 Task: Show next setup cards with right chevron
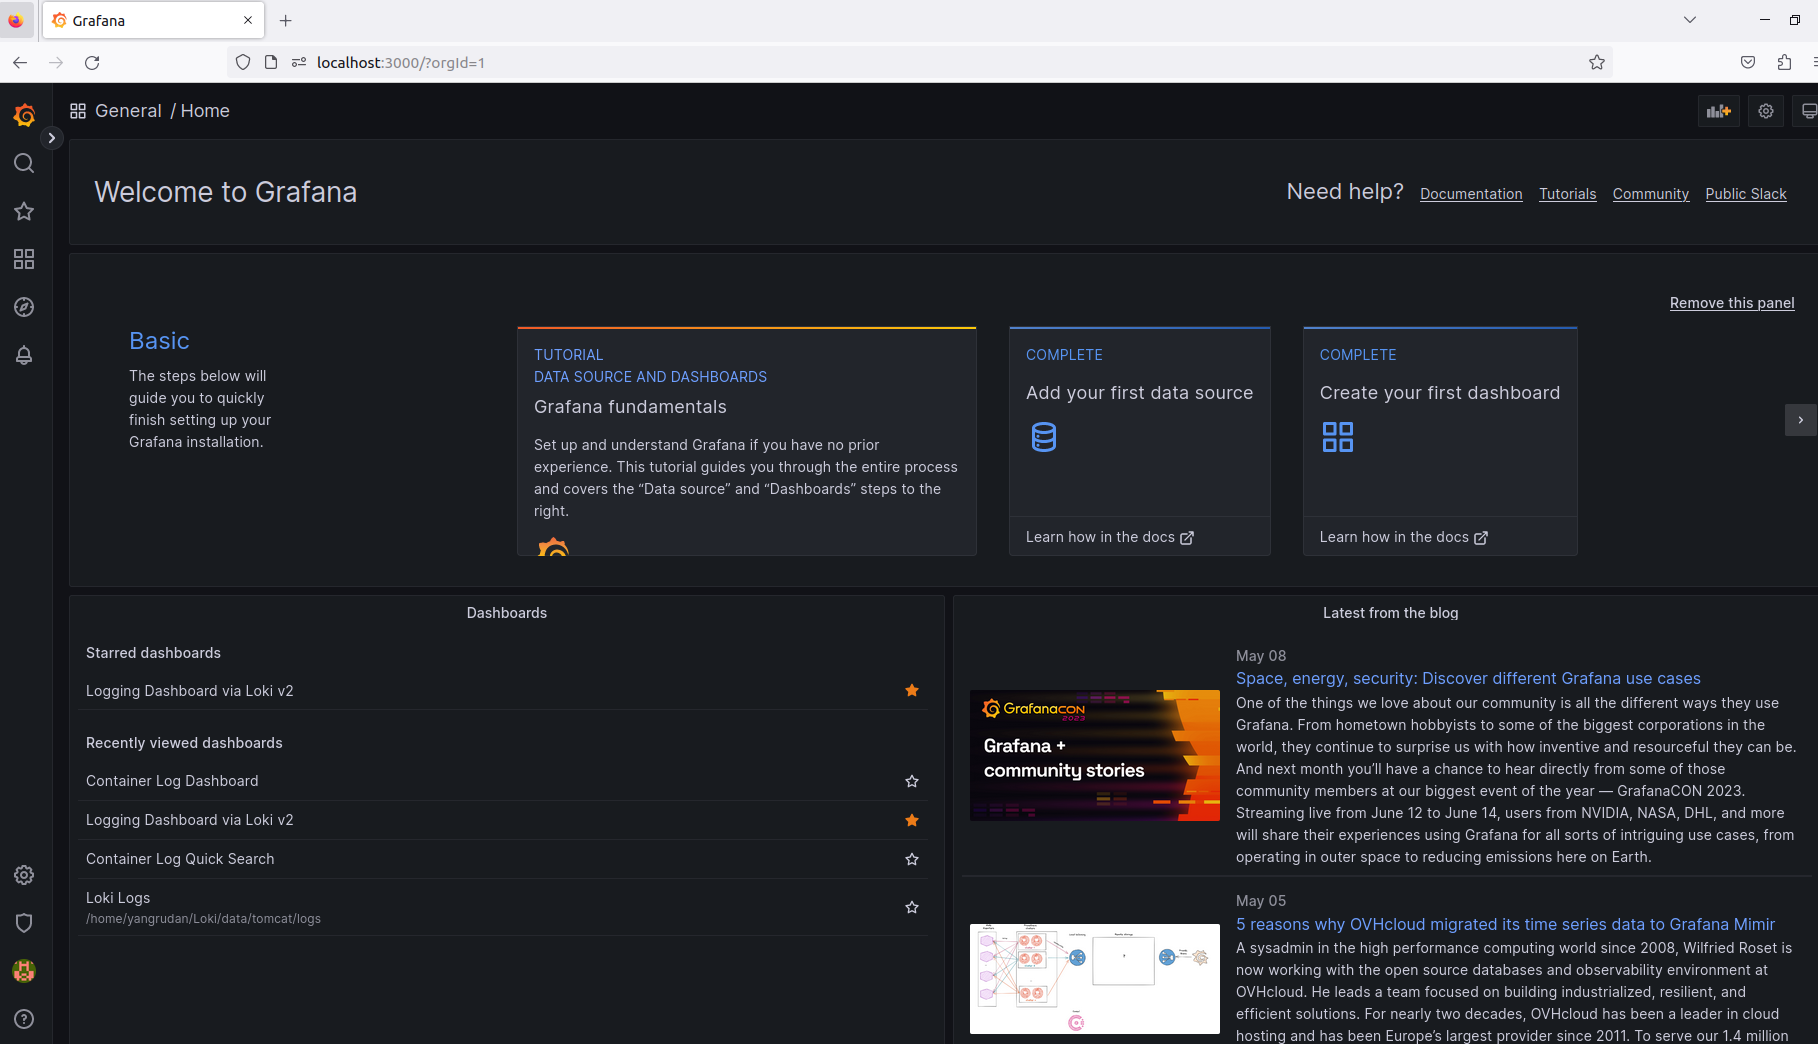1800,420
